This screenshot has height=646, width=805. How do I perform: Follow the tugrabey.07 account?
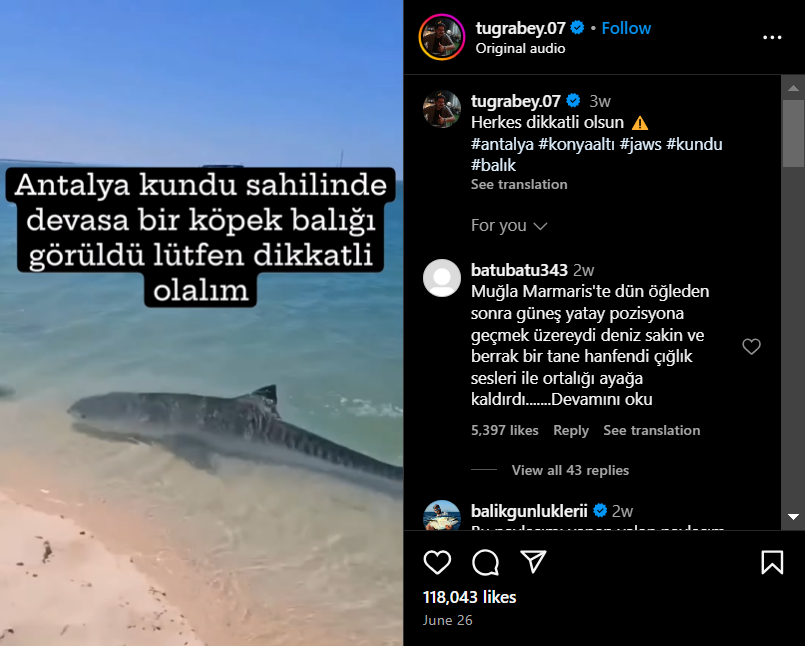click(626, 28)
